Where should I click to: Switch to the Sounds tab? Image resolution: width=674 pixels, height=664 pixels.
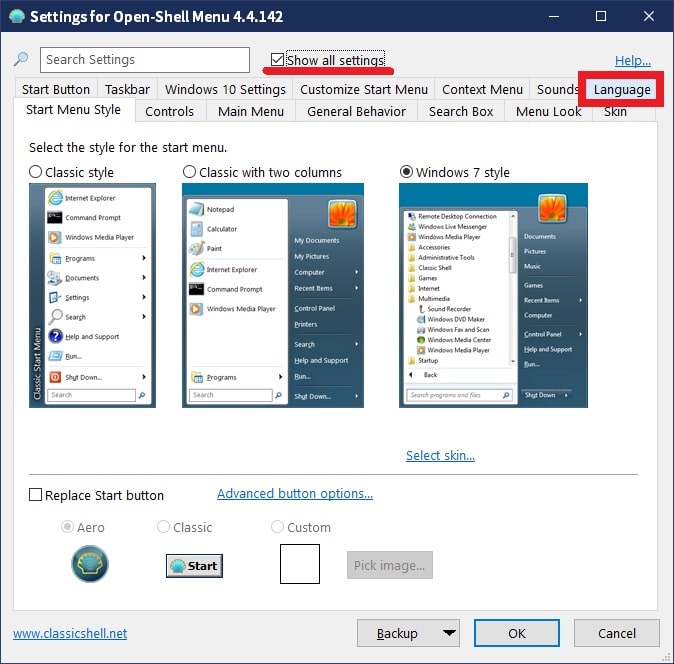557,89
